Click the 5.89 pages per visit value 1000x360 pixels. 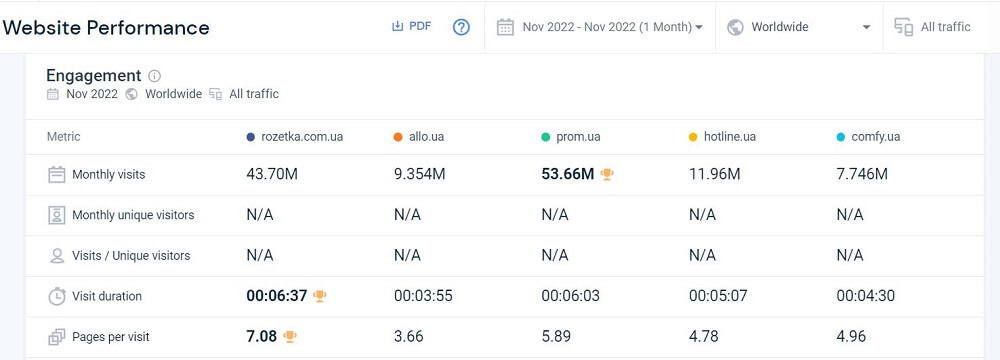(x=556, y=336)
